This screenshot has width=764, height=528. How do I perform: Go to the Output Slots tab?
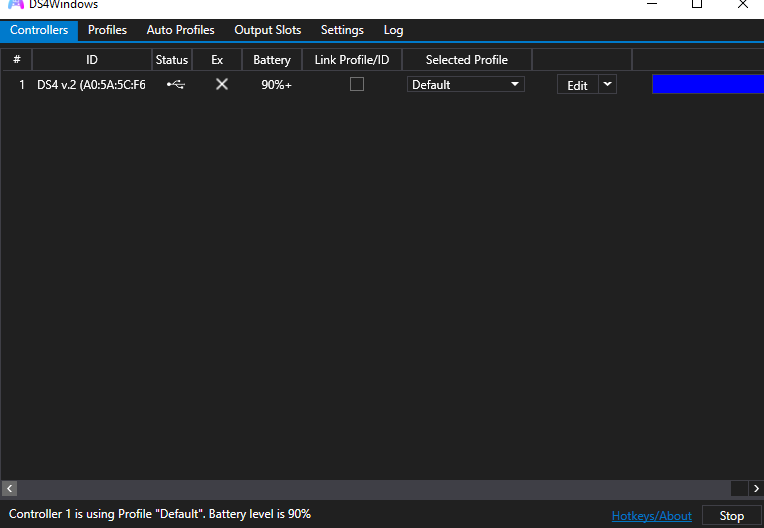pos(267,30)
